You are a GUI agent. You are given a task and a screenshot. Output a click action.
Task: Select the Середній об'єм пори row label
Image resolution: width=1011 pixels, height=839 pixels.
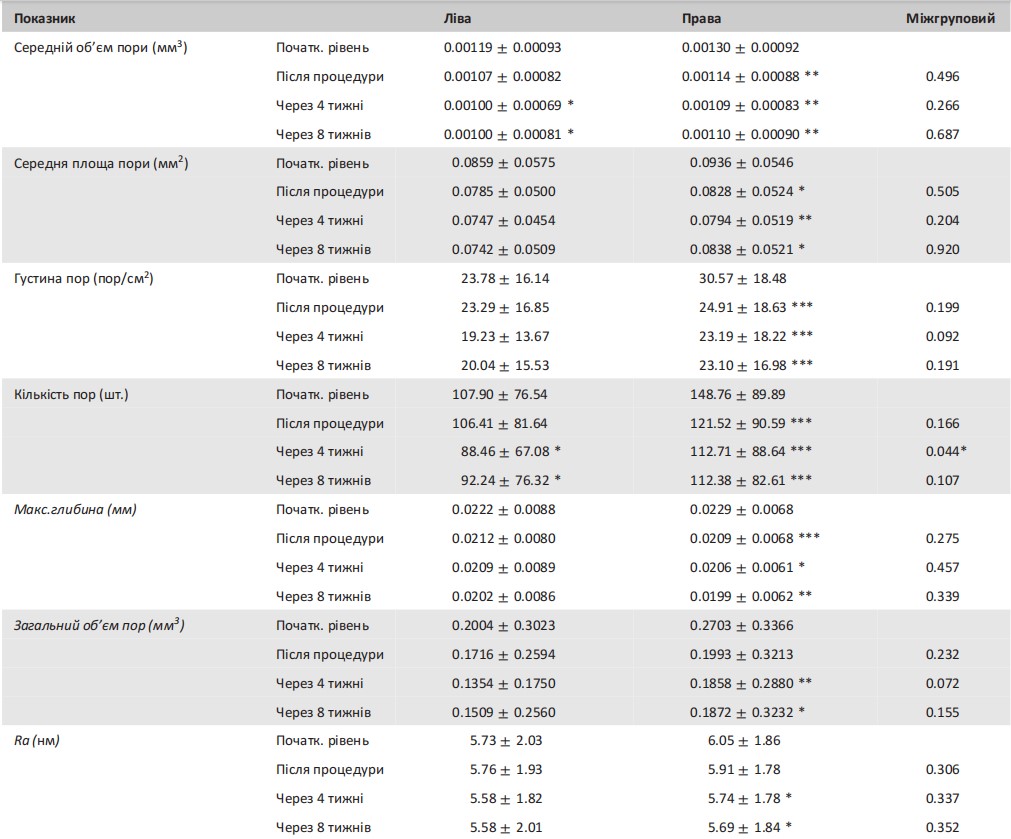point(100,47)
